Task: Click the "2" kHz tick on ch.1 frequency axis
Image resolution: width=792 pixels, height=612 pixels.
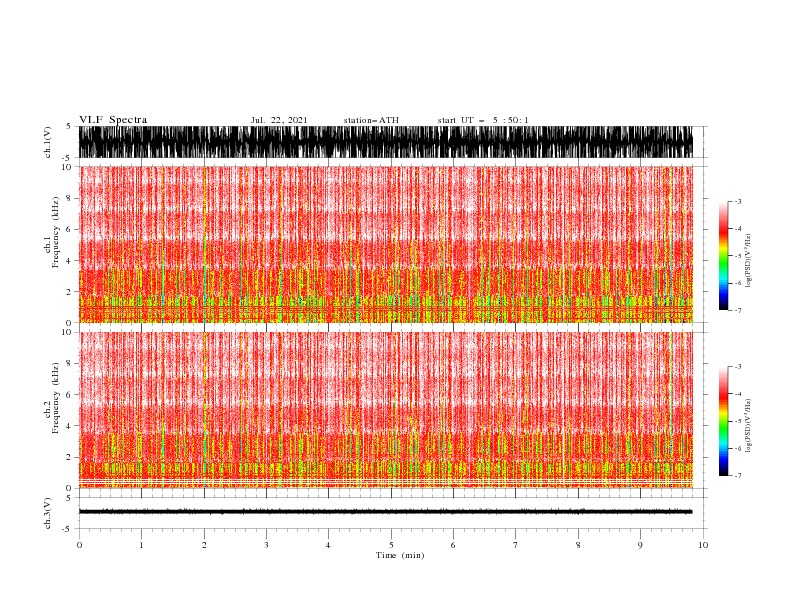Action: point(70,291)
